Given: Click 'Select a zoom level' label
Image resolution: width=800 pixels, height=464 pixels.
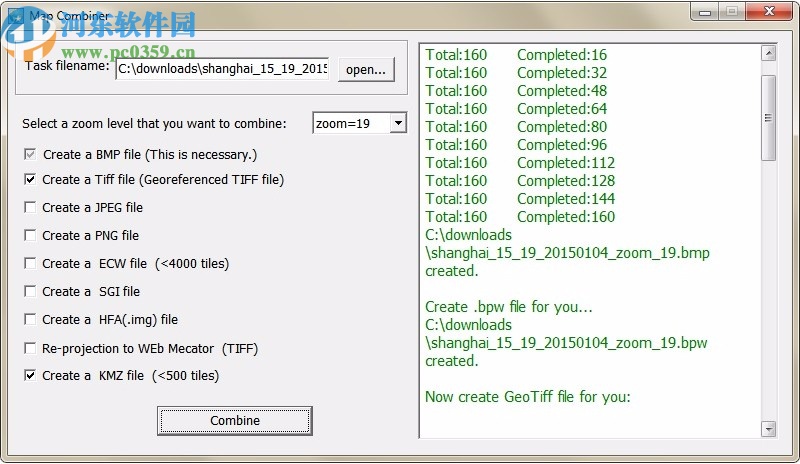Looking at the screenshot, I should (154, 124).
